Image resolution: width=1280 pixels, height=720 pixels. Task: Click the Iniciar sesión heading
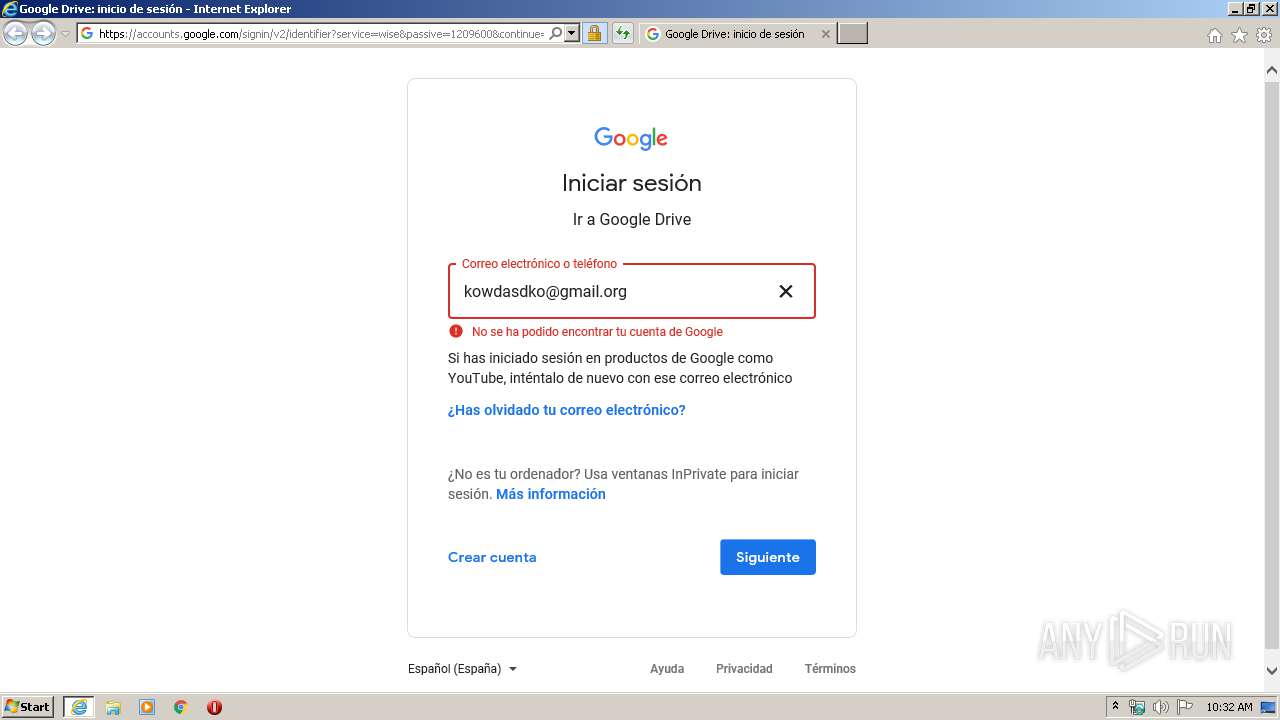632,183
